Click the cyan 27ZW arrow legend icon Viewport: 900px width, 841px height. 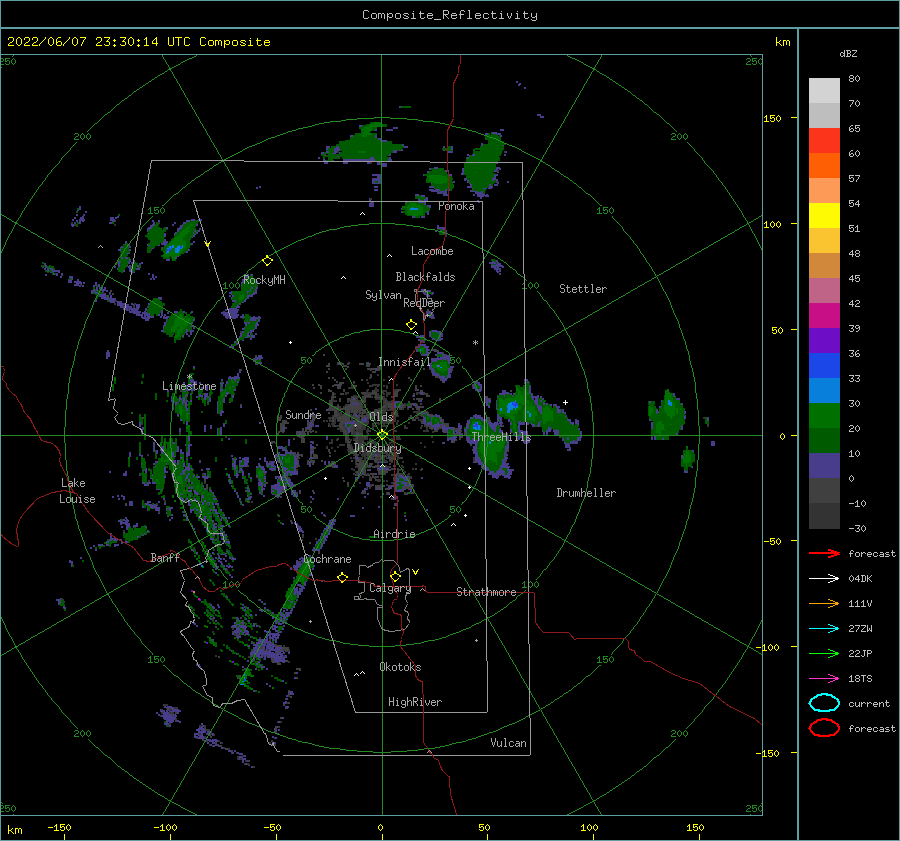[824, 629]
